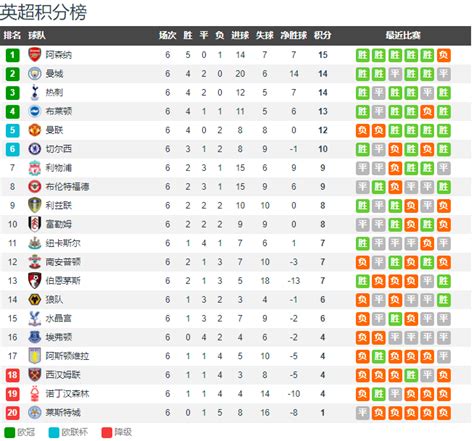The height and width of the screenshot is (441, 474).
Task: Open the 诺丁汉森林 team link
Action: (67, 394)
